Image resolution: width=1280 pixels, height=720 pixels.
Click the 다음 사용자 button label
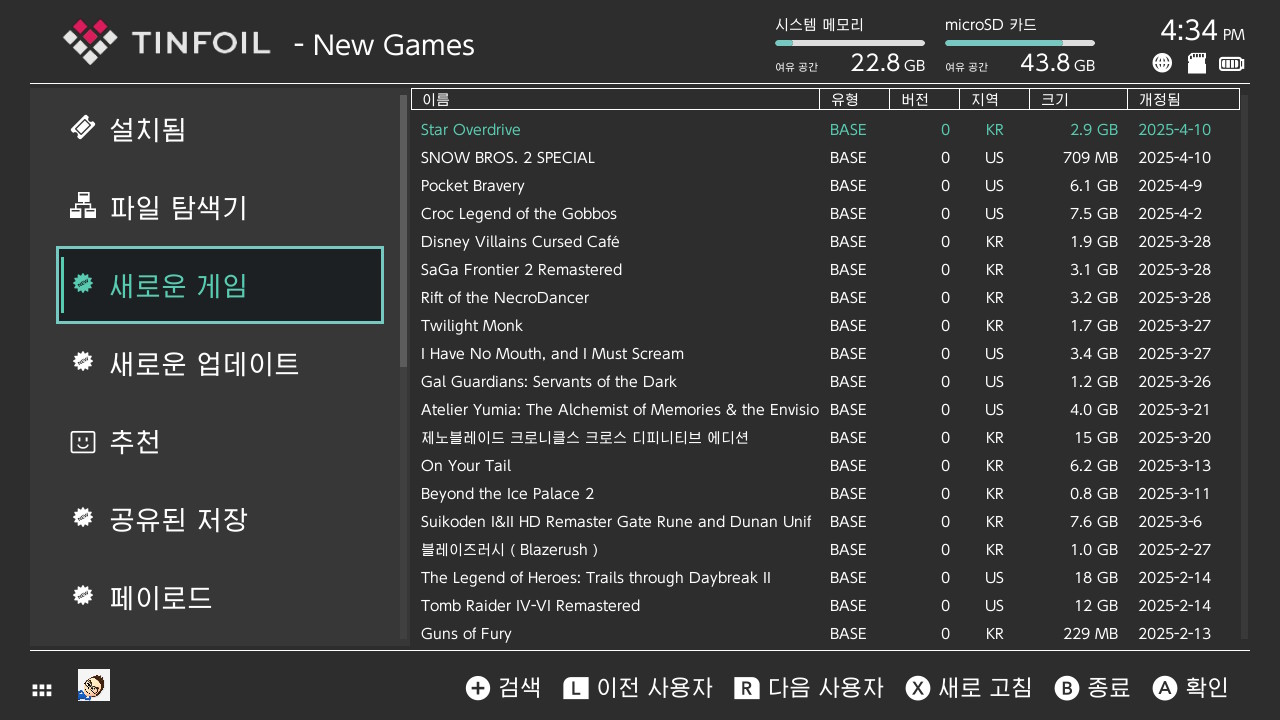point(826,688)
